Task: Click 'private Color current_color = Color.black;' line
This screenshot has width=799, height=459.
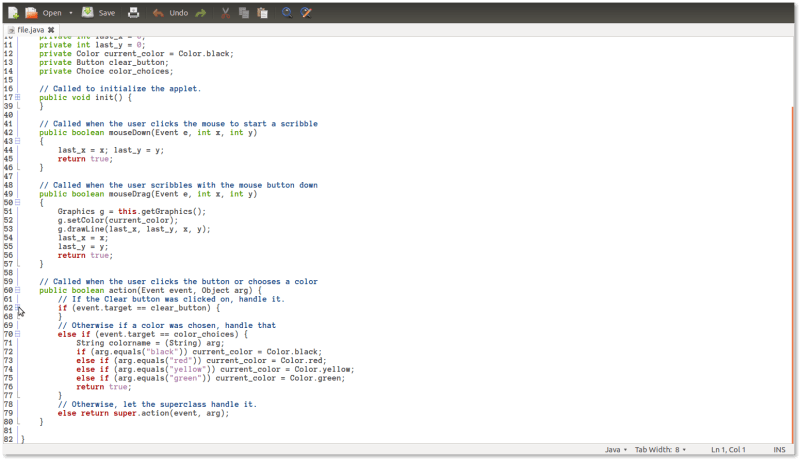Action: pyautogui.click(x=136, y=53)
